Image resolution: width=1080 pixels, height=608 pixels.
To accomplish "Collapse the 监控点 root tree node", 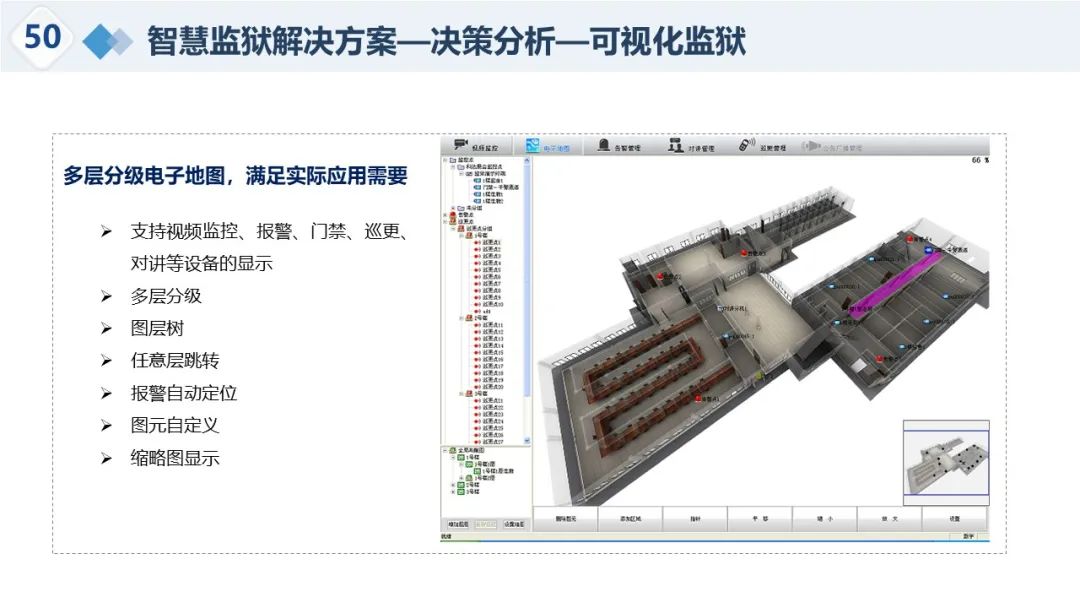I will tap(444, 160).
